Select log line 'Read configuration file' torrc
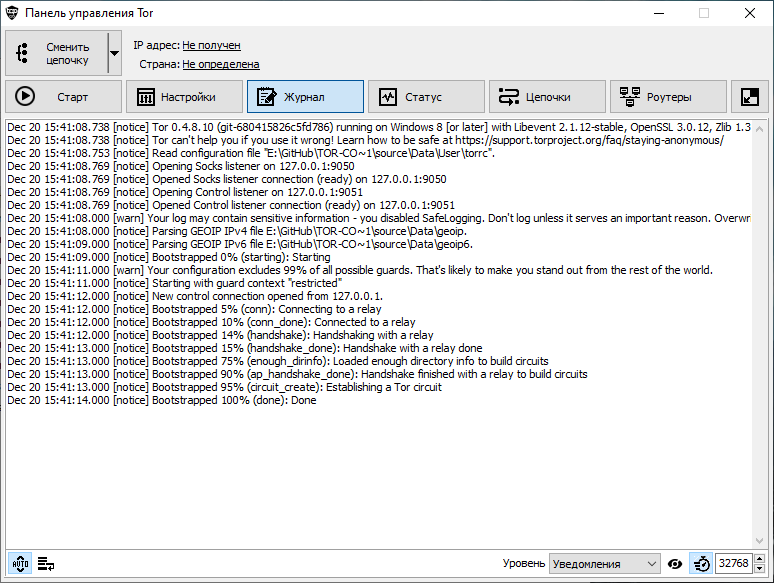This screenshot has height=583, width=774. (251, 154)
